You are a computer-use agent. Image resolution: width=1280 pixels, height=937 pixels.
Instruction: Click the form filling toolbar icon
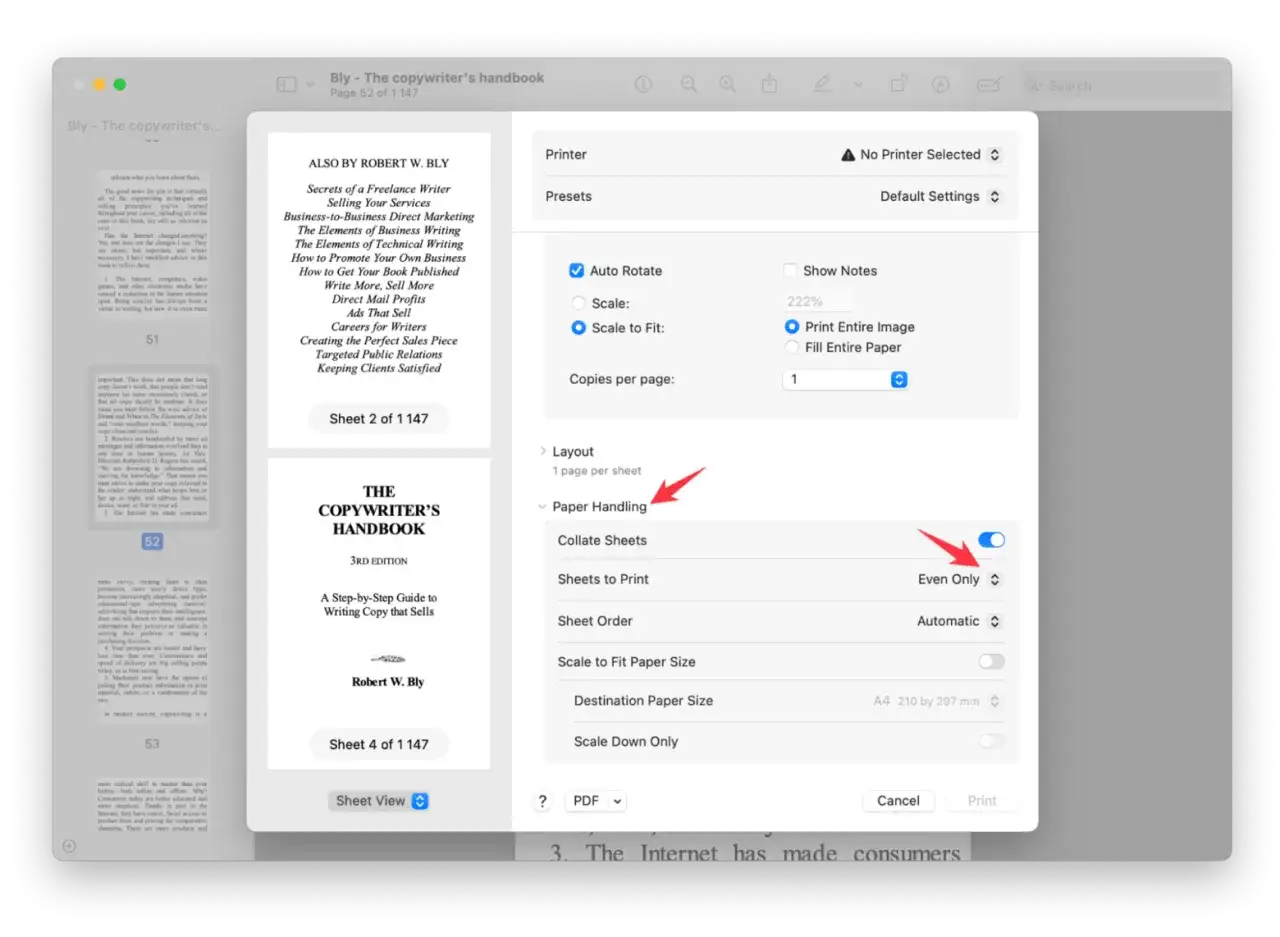click(989, 85)
